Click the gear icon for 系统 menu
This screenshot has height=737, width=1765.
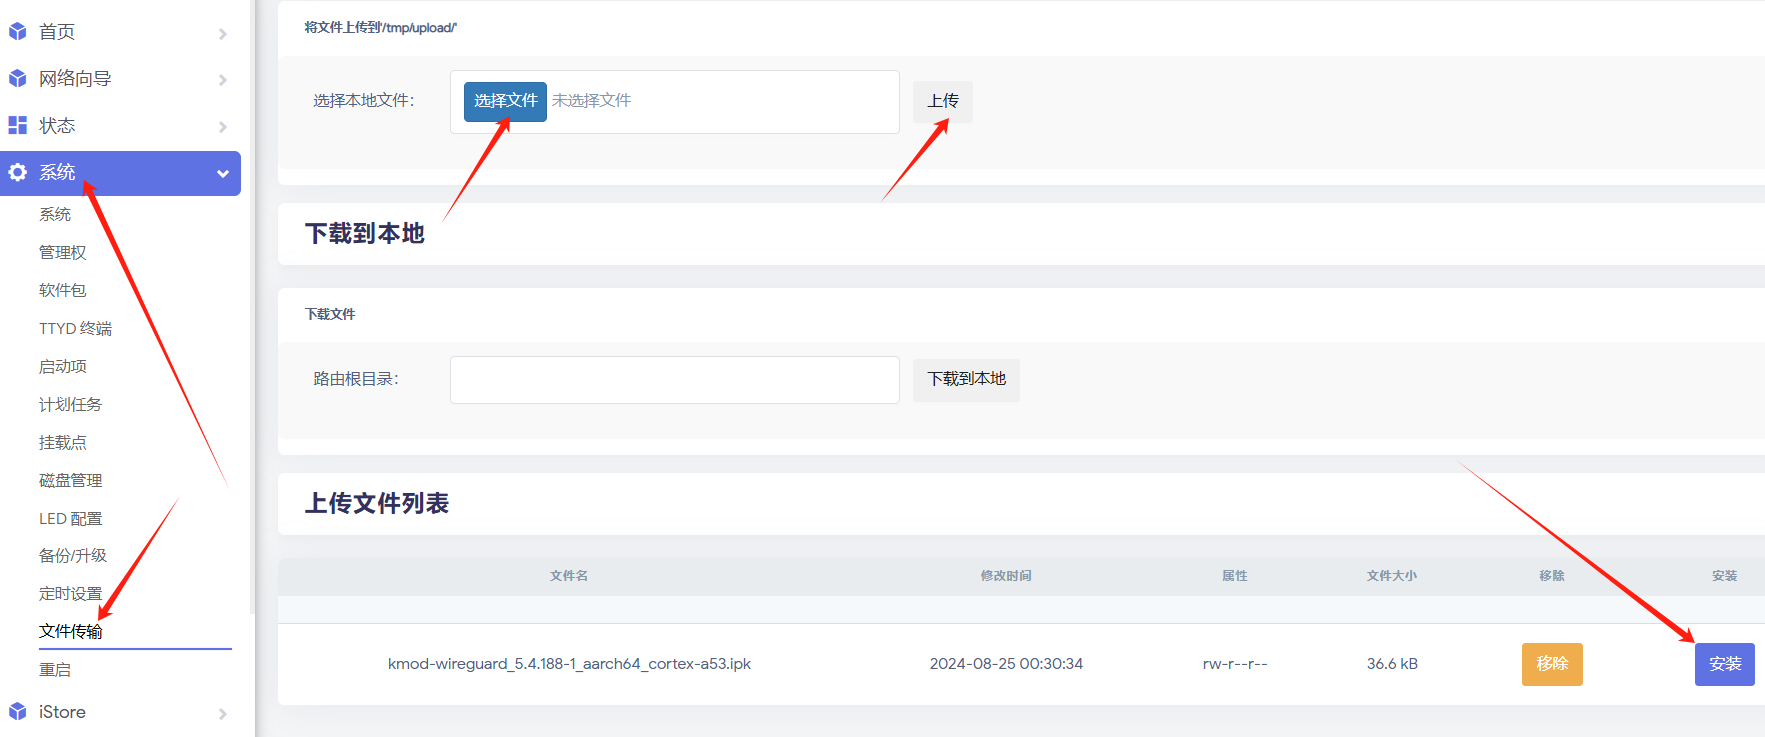(18, 173)
